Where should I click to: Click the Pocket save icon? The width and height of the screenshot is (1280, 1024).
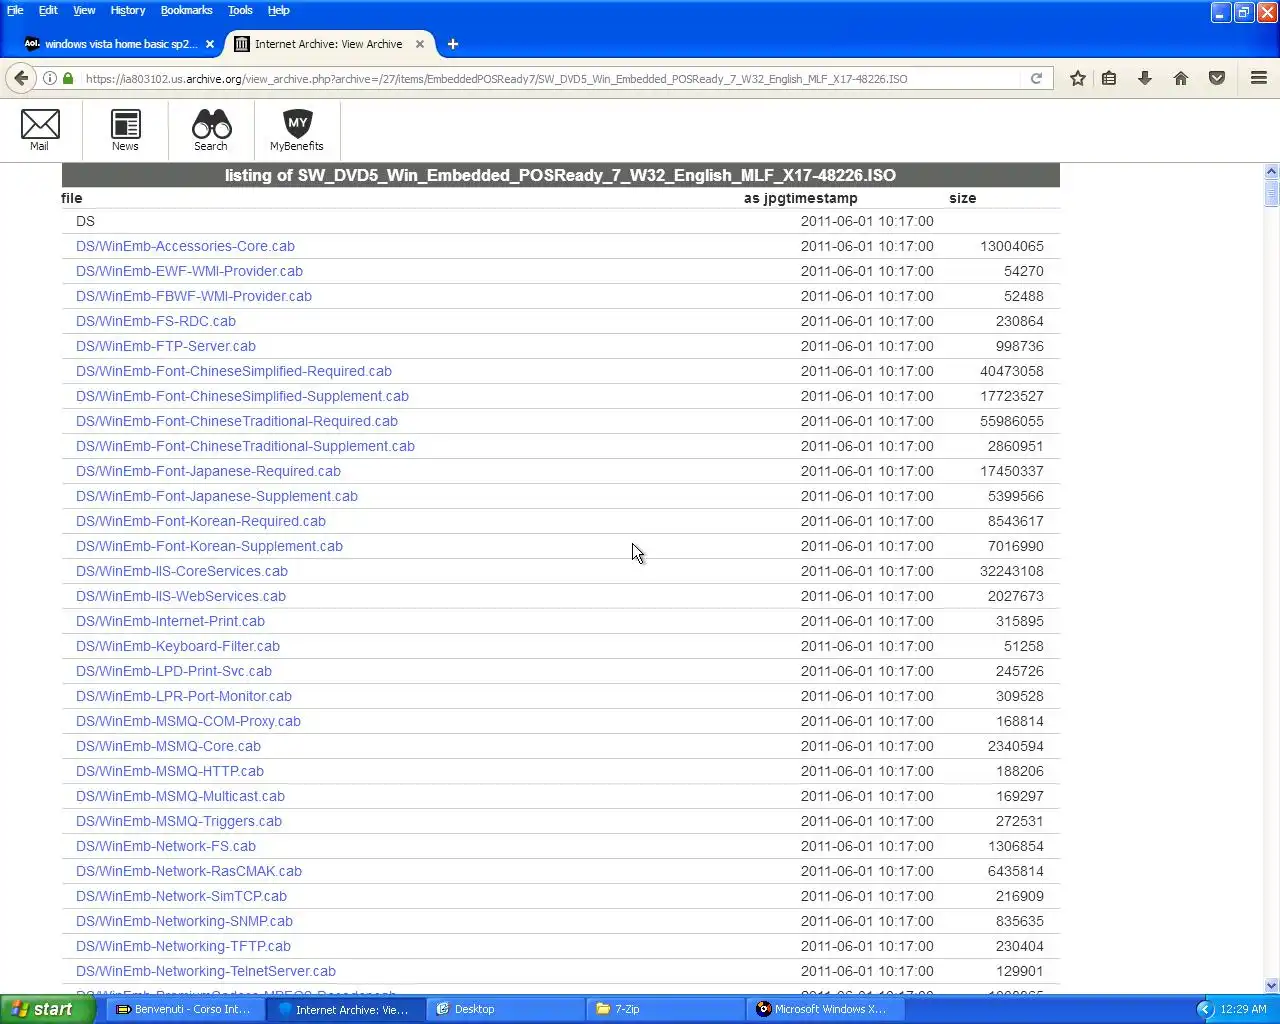point(1217,78)
